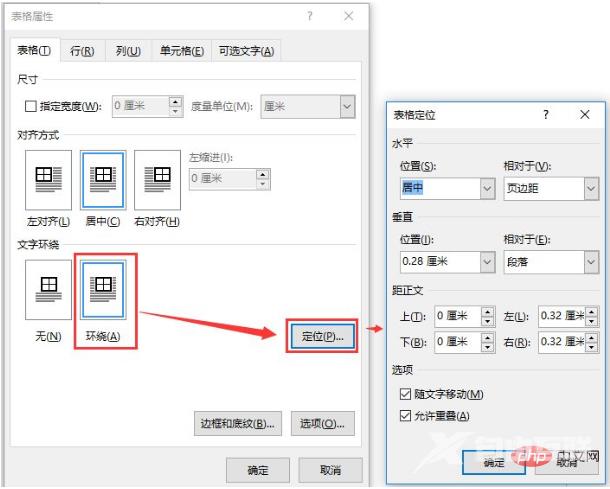Toggle the 允许重叠 checkbox

pos(404,416)
